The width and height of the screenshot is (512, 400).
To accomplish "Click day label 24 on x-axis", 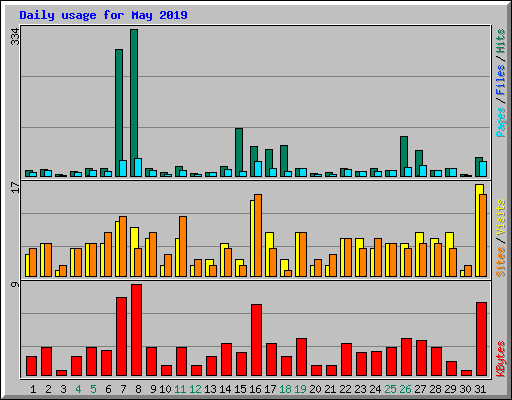I will [375, 389].
